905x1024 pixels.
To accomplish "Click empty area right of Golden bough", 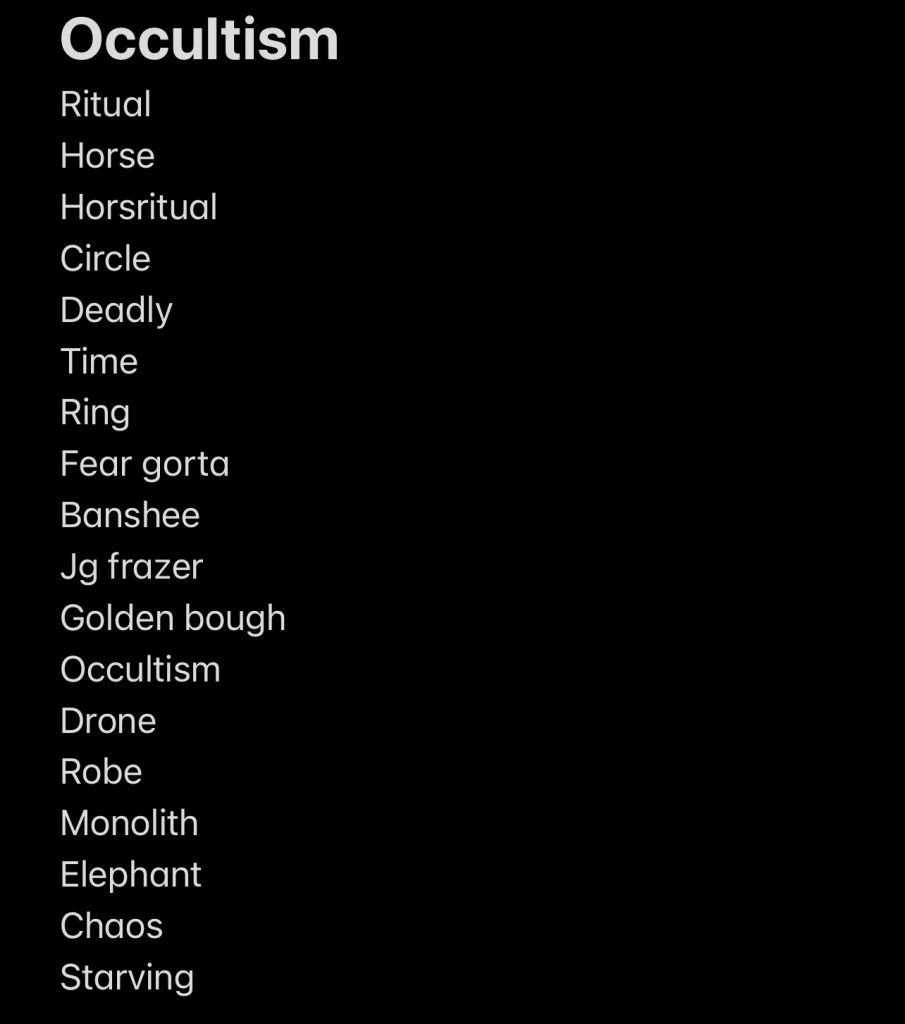I will pos(588,618).
